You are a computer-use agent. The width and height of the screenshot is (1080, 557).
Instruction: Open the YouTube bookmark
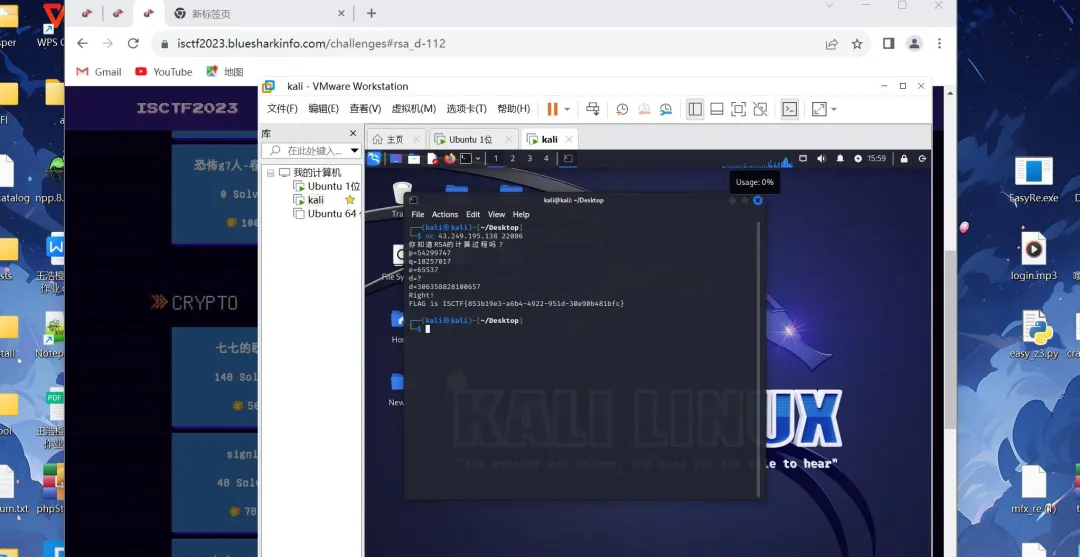point(164,72)
